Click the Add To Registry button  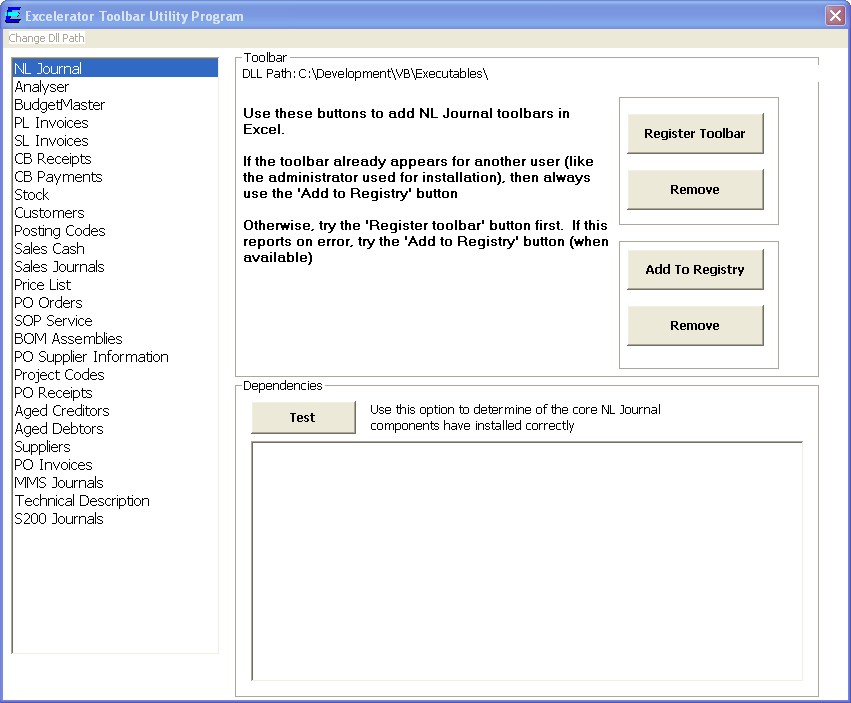click(695, 269)
